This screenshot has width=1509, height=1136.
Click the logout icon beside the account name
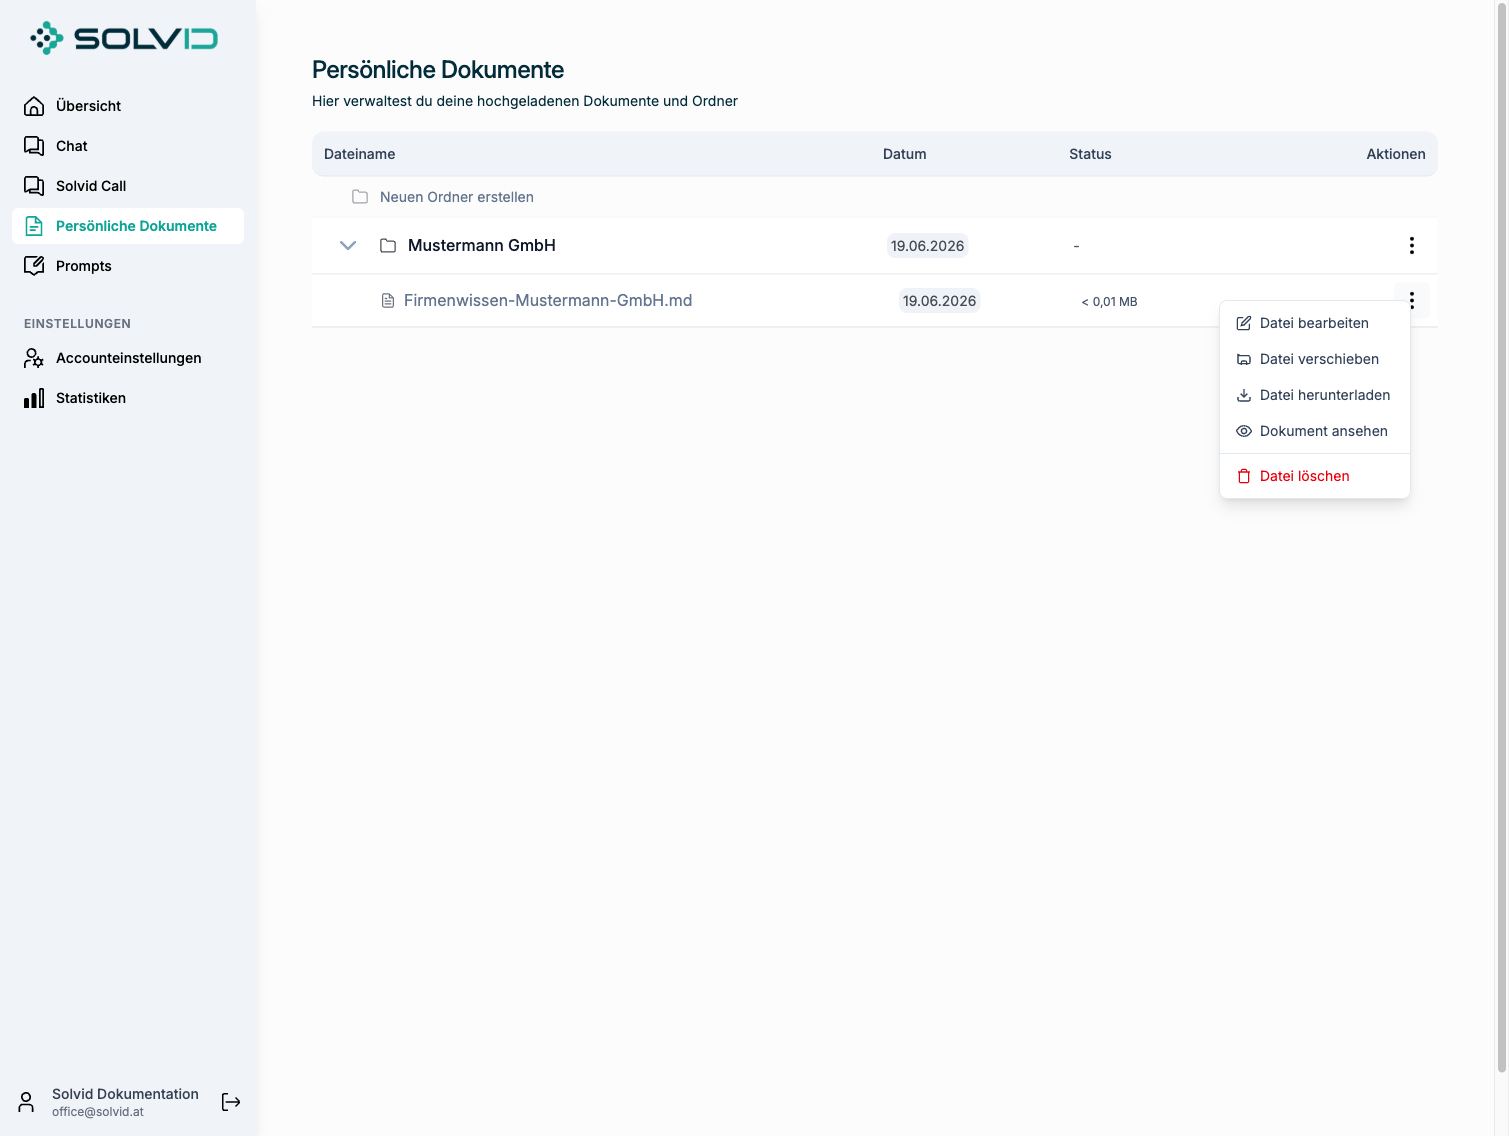coord(231,1102)
